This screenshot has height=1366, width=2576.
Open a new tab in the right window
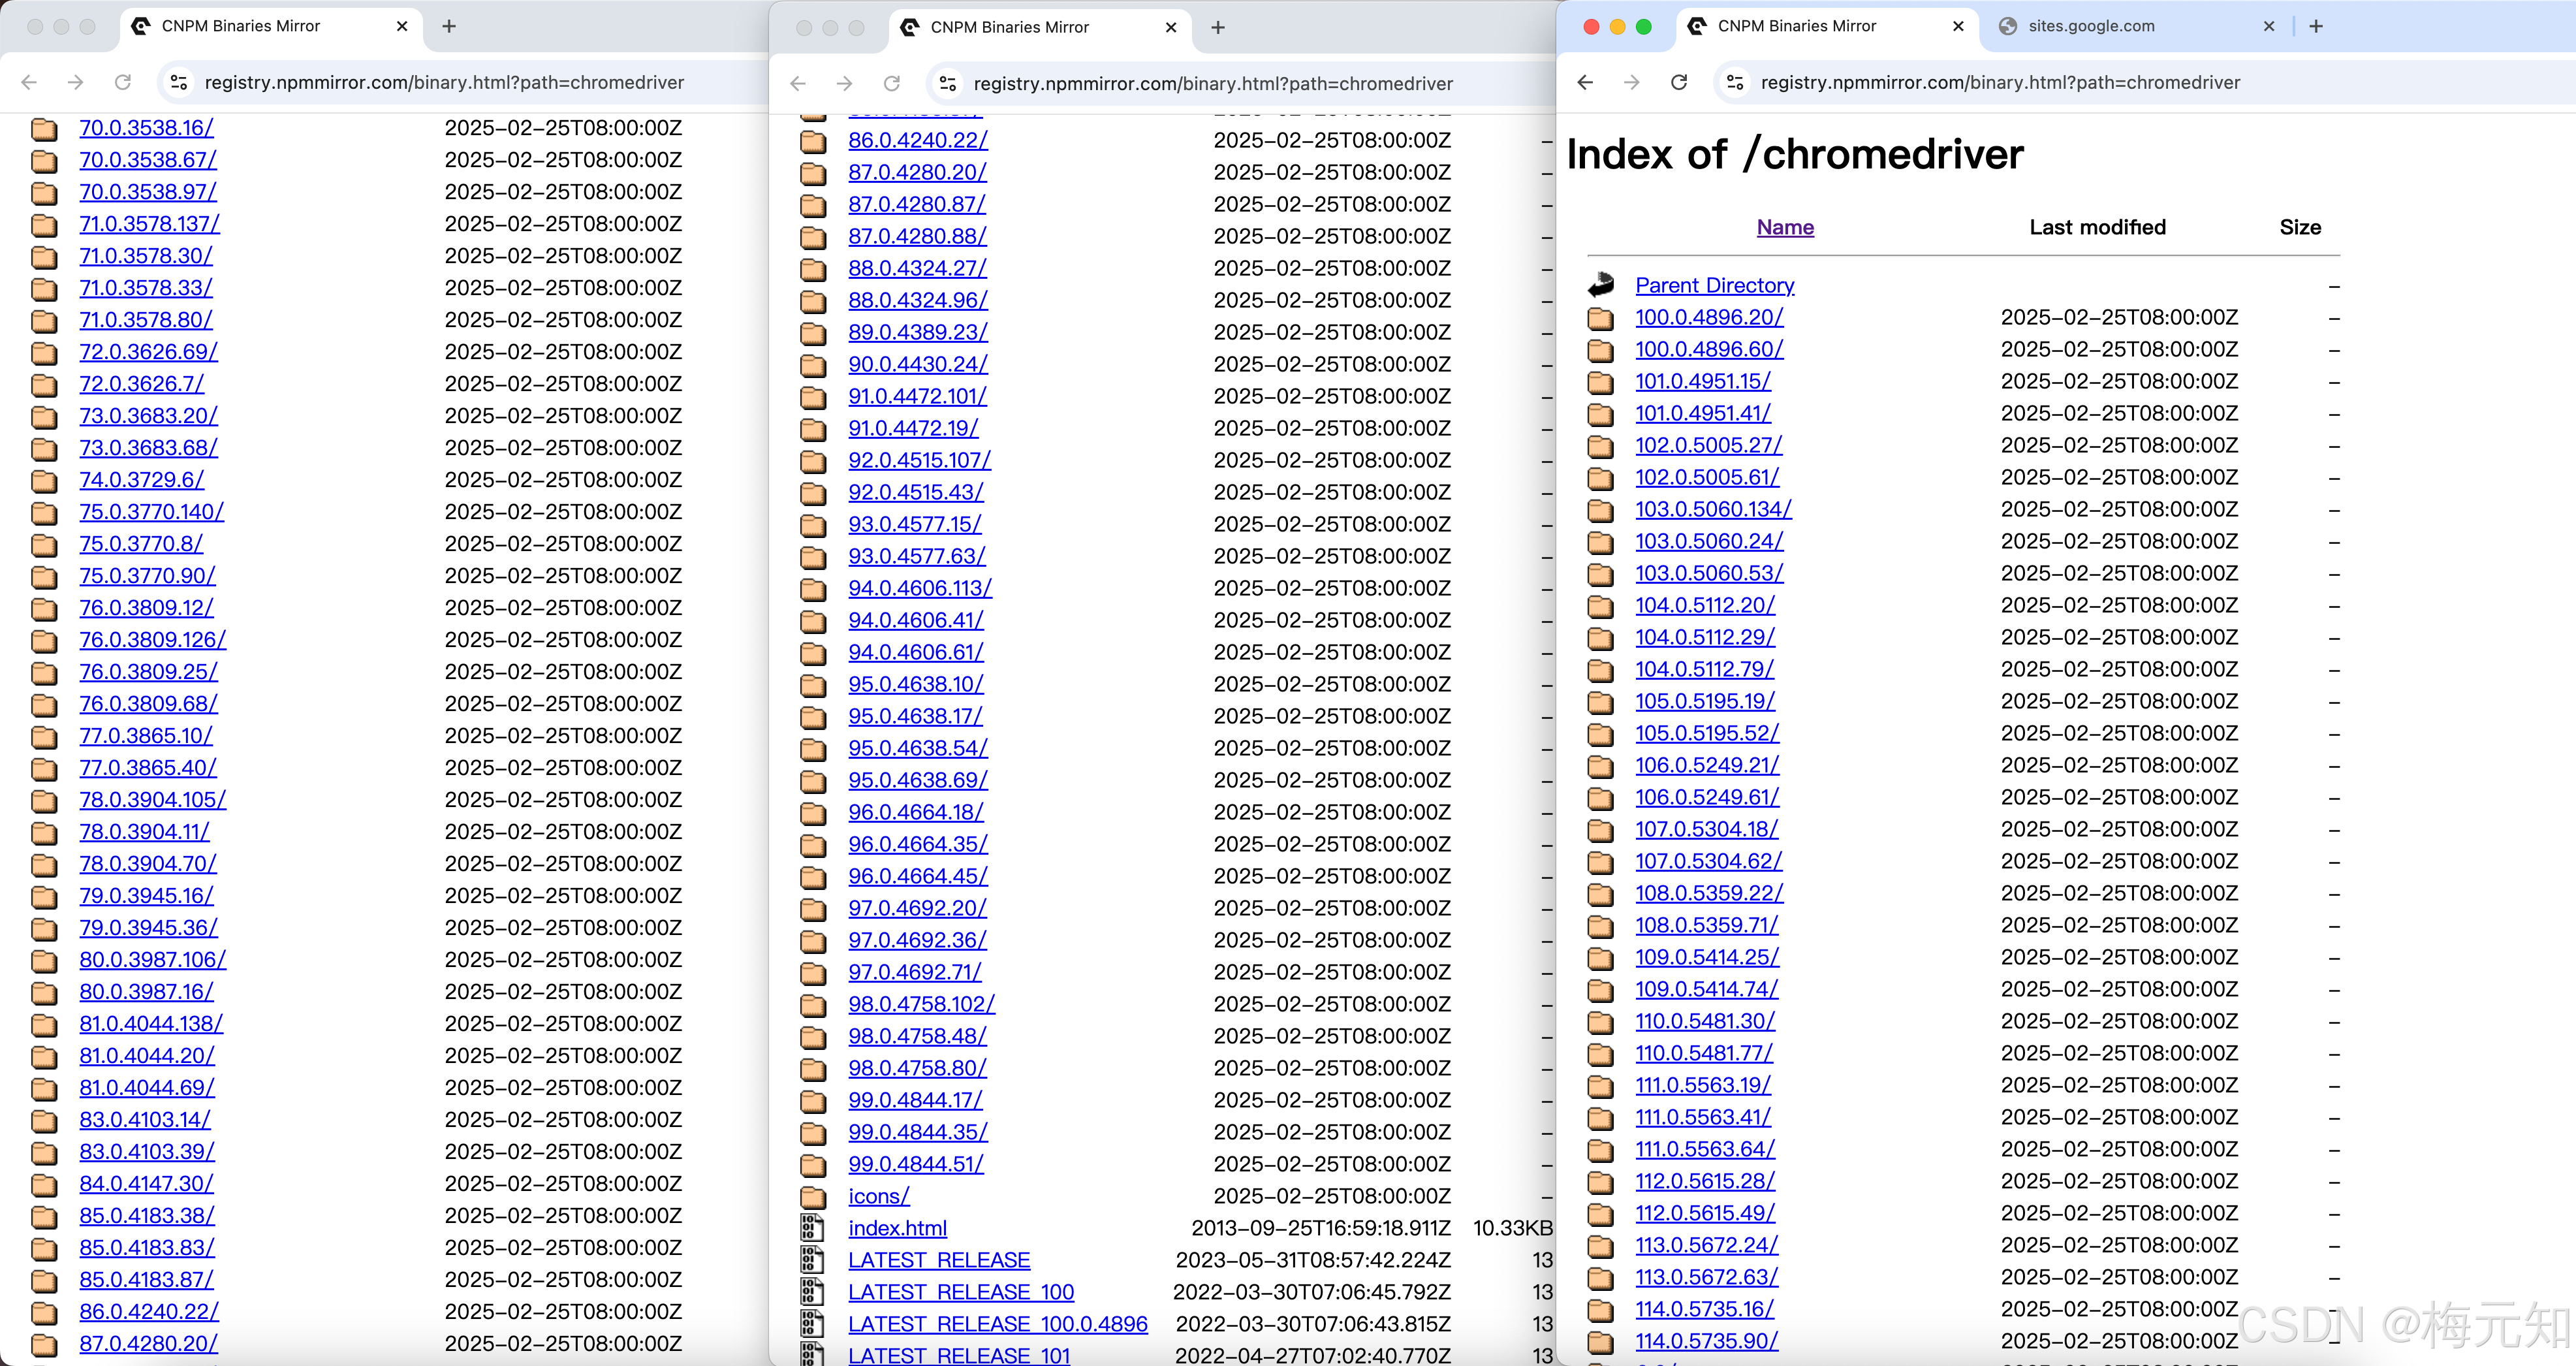(2316, 26)
